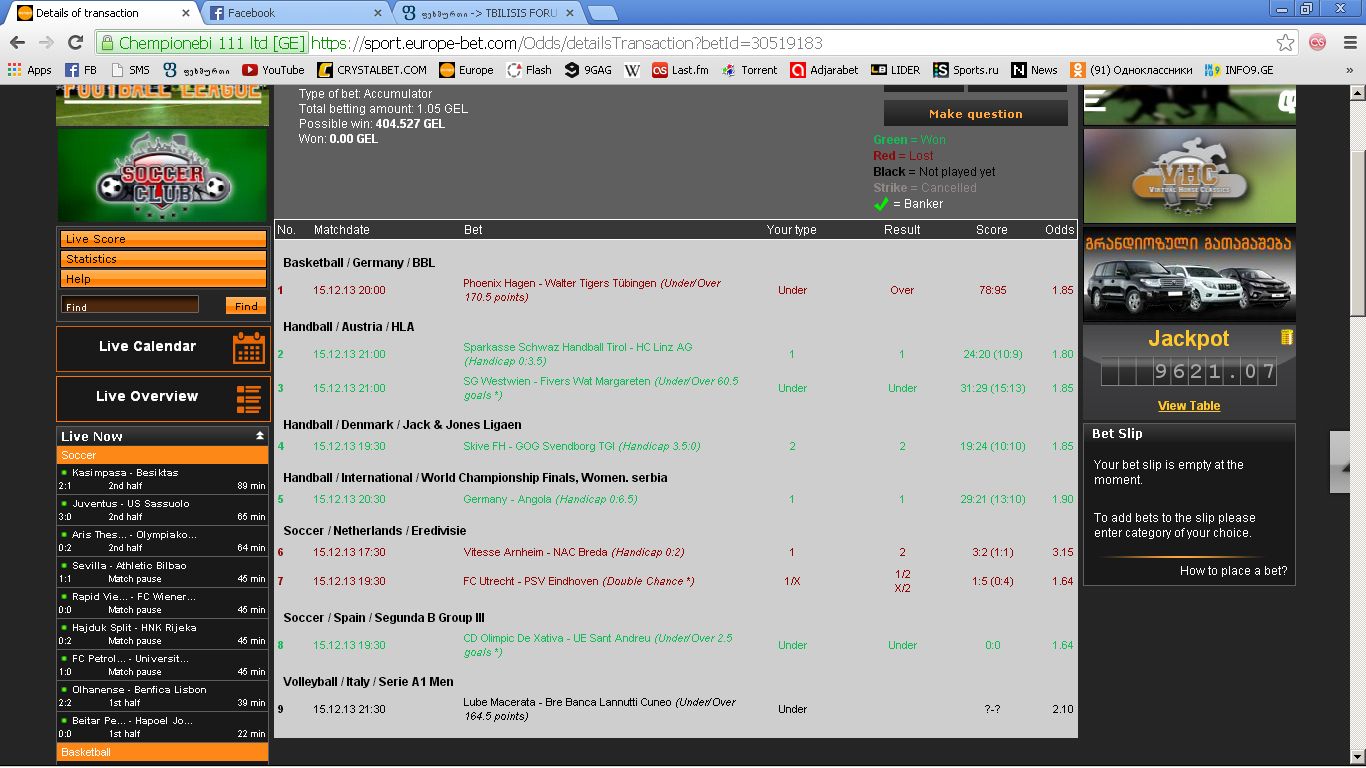Open the Jackpot View Table link
The height and width of the screenshot is (768, 1366).
(1189, 406)
